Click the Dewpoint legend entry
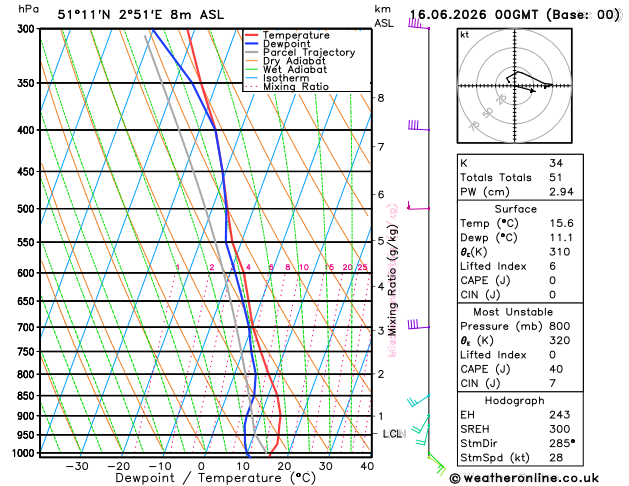629x486 pixels. (278, 44)
